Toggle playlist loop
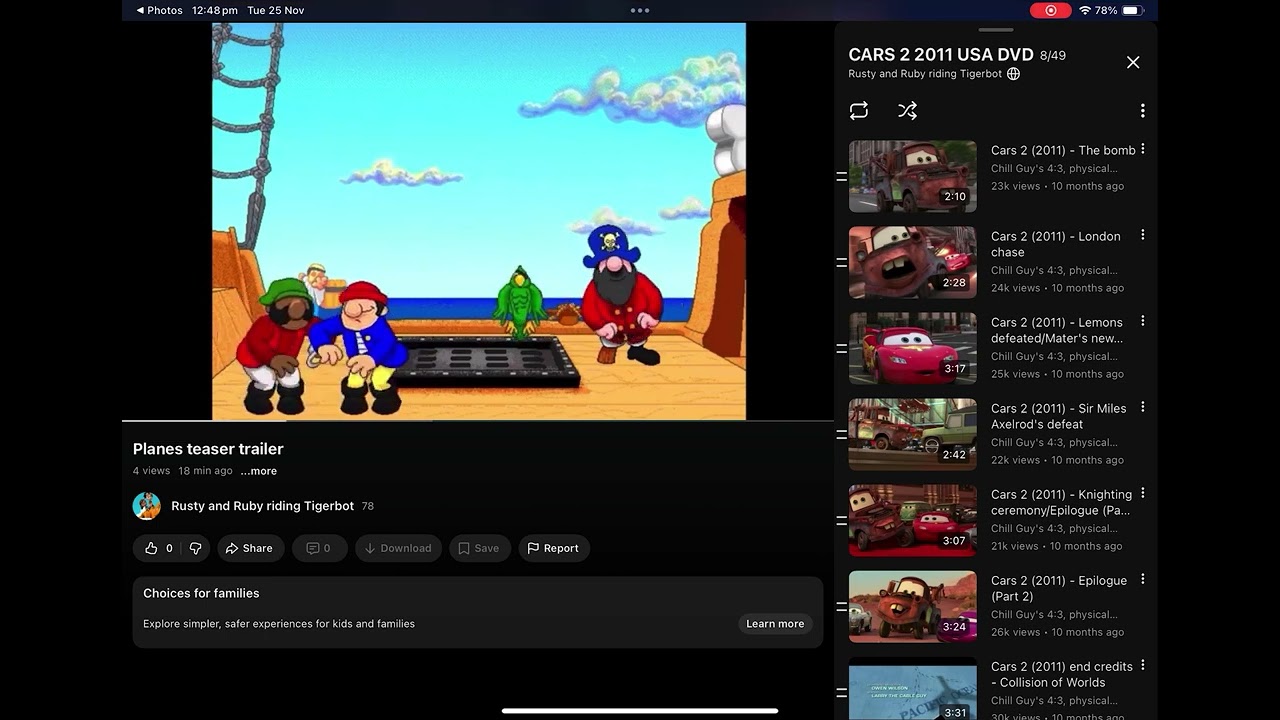The height and width of the screenshot is (720, 1280). 859,111
